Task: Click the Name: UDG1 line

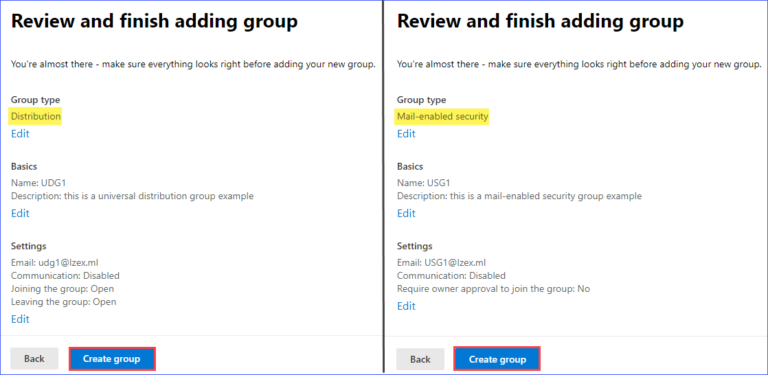Action: point(38,183)
